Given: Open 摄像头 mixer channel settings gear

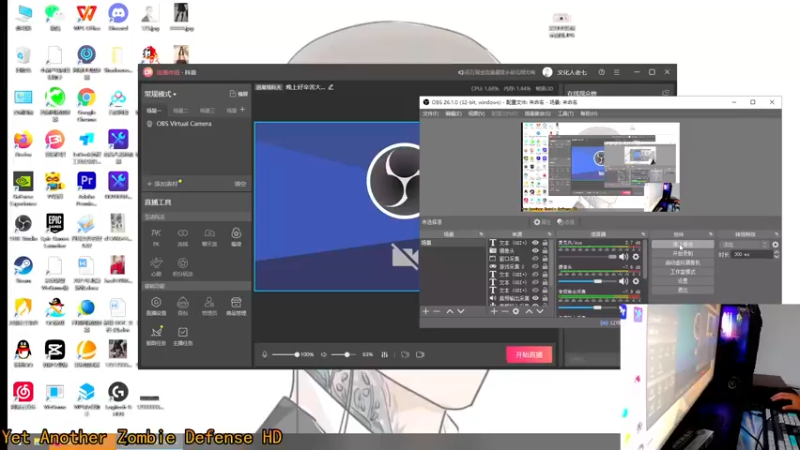Looking at the screenshot, I should pos(636,281).
